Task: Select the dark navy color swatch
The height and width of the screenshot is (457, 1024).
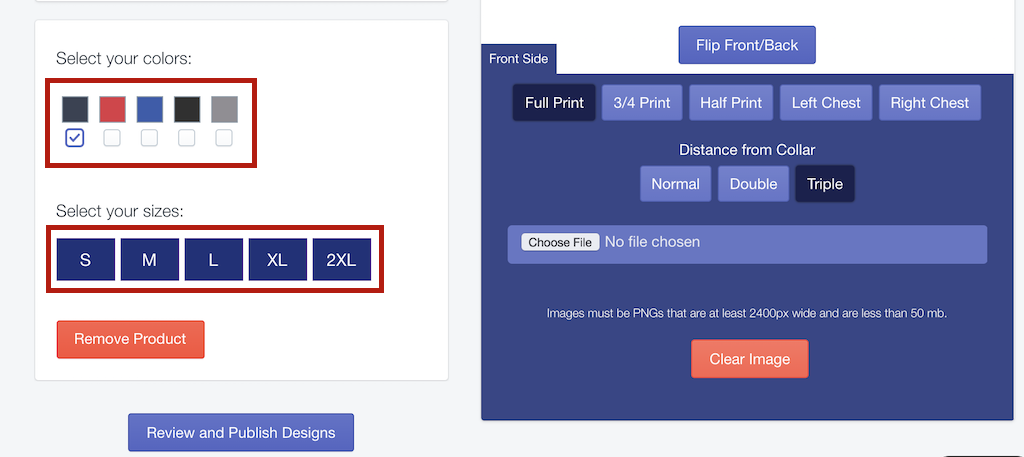Action: (75, 110)
